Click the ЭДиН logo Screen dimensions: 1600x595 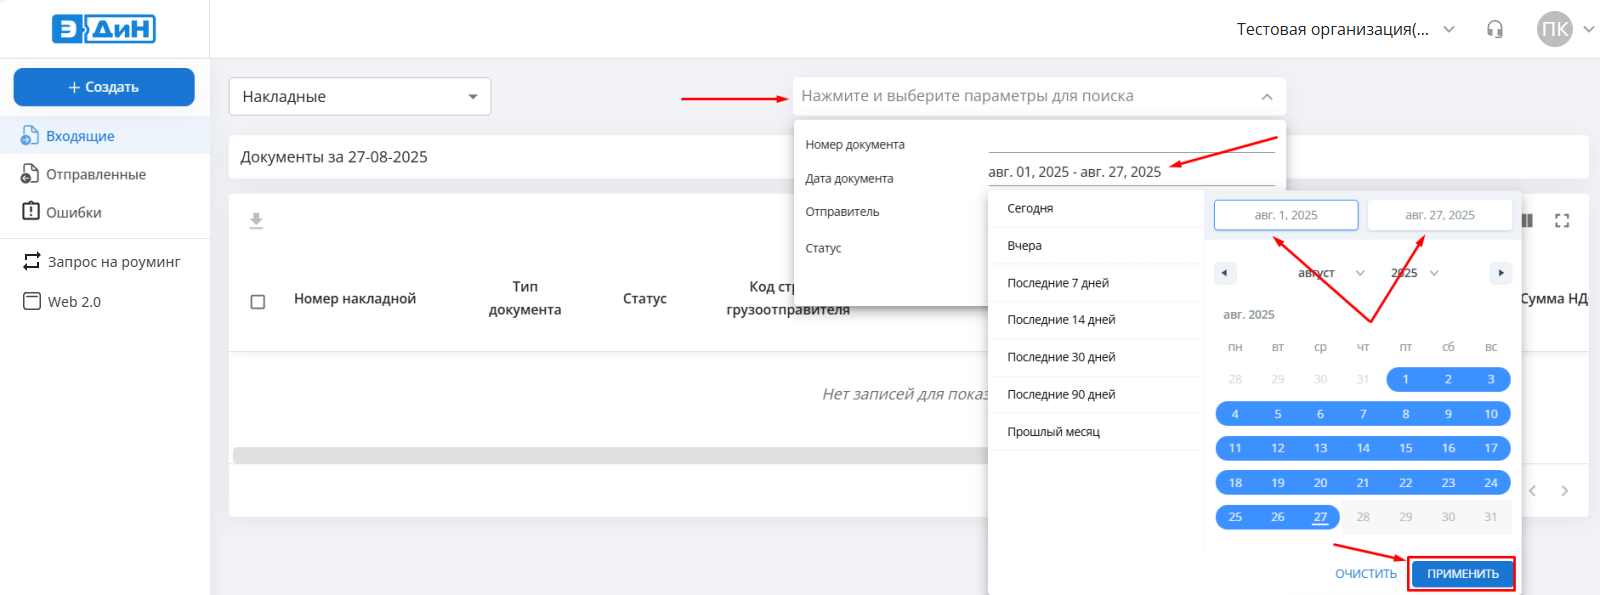(x=104, y=29)
